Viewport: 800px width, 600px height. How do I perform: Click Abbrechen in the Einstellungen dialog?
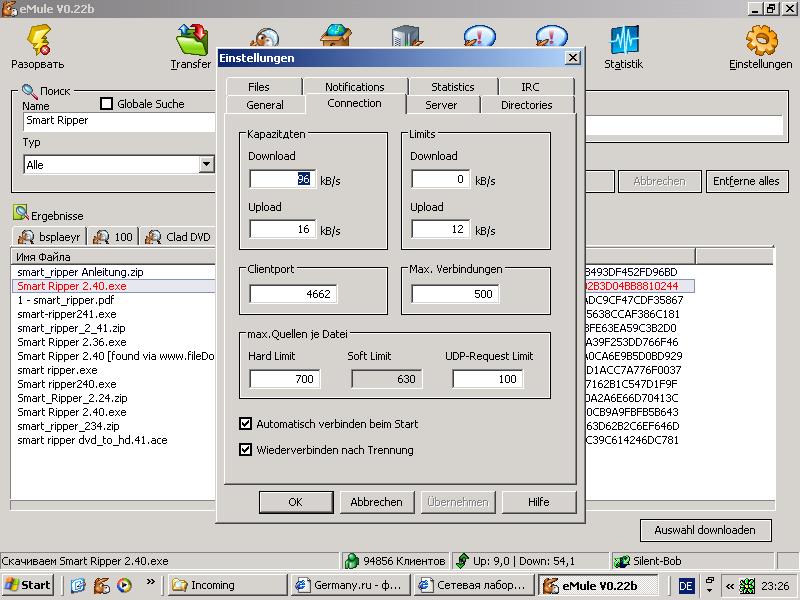[x=377, y=502]
